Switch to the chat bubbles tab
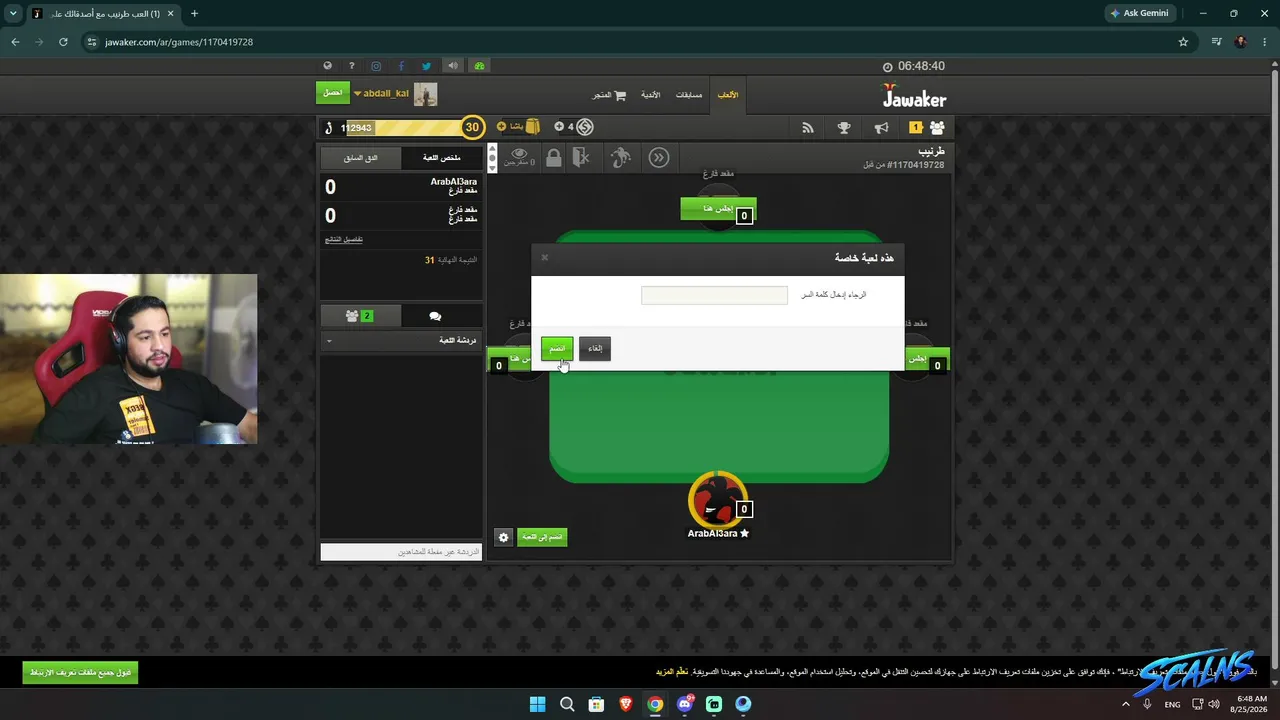This screenshot has height=720, width=1280. (x=435, y=316)
